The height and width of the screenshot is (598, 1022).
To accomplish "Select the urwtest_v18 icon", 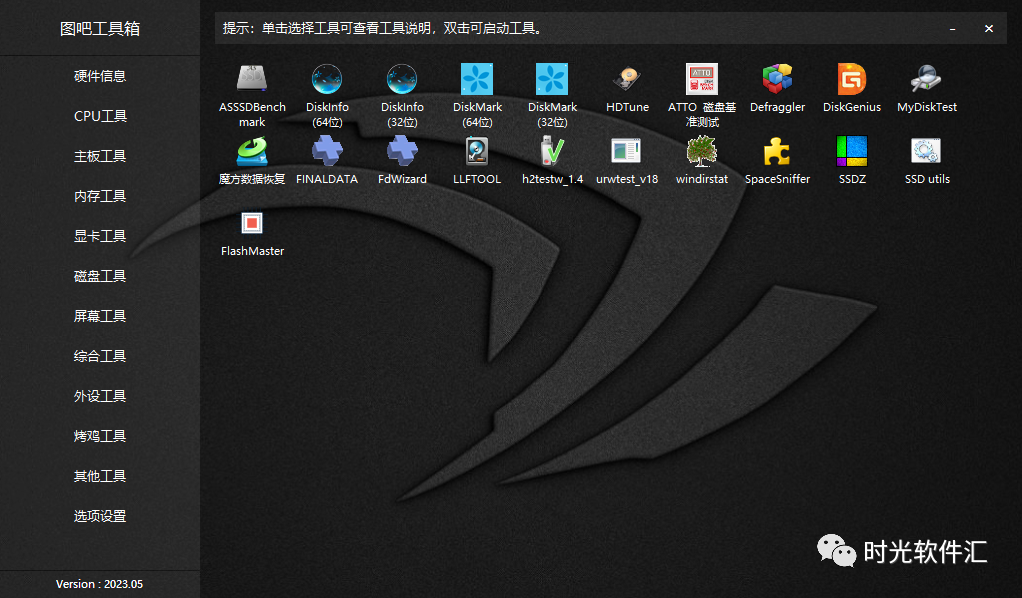I will 627,151.
